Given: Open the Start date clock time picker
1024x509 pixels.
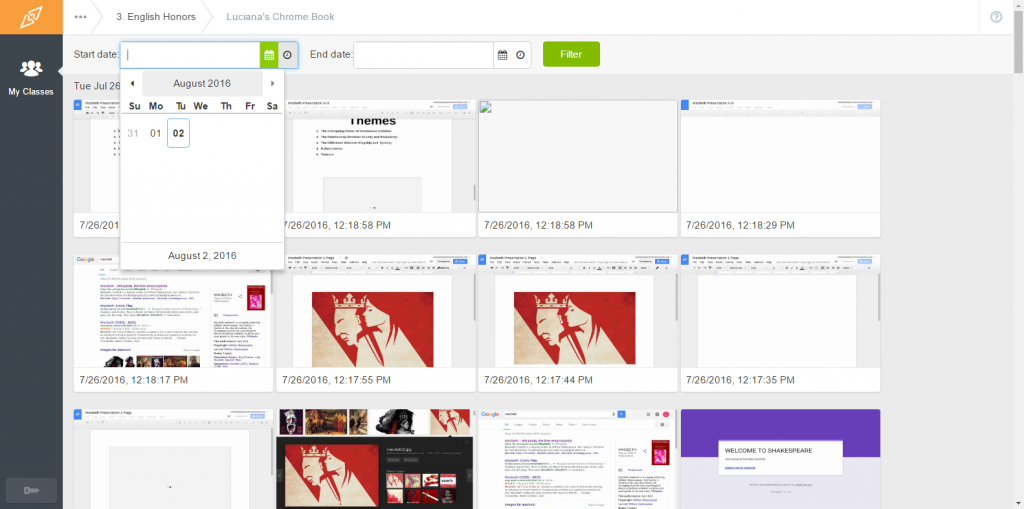Looking at the screenshot, I should click(x=288, y=56).
